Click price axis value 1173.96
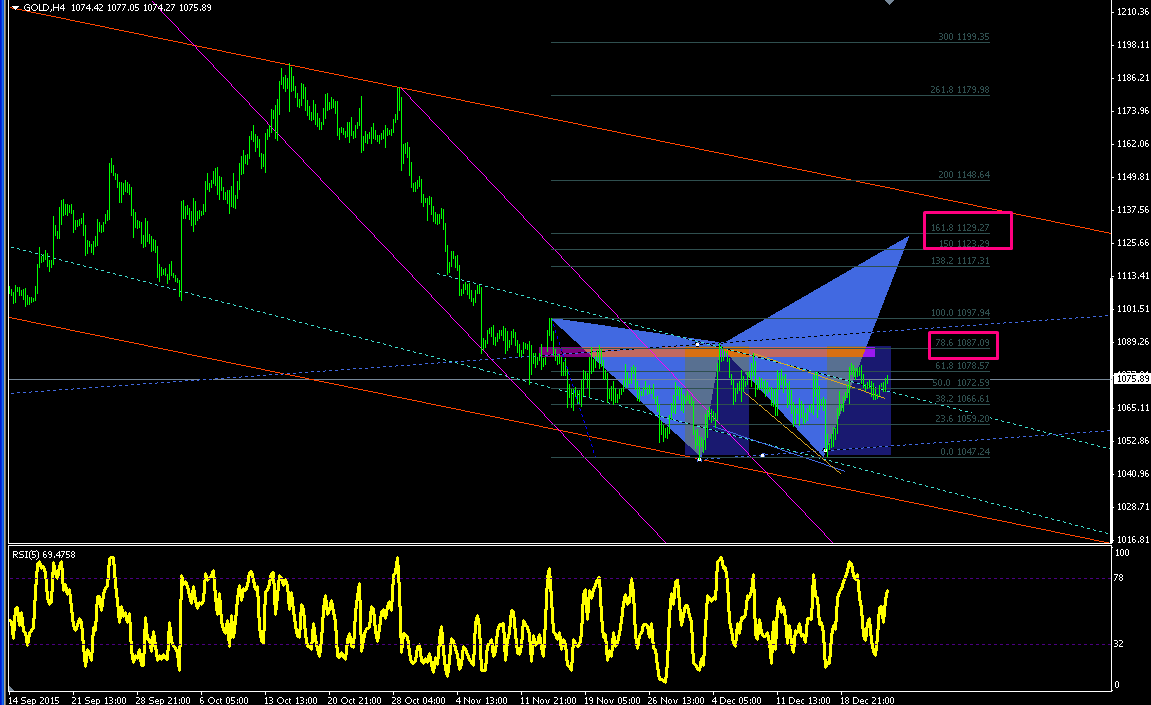The width and height of the screenshot is (1151, 705). tap(1133, 111)
